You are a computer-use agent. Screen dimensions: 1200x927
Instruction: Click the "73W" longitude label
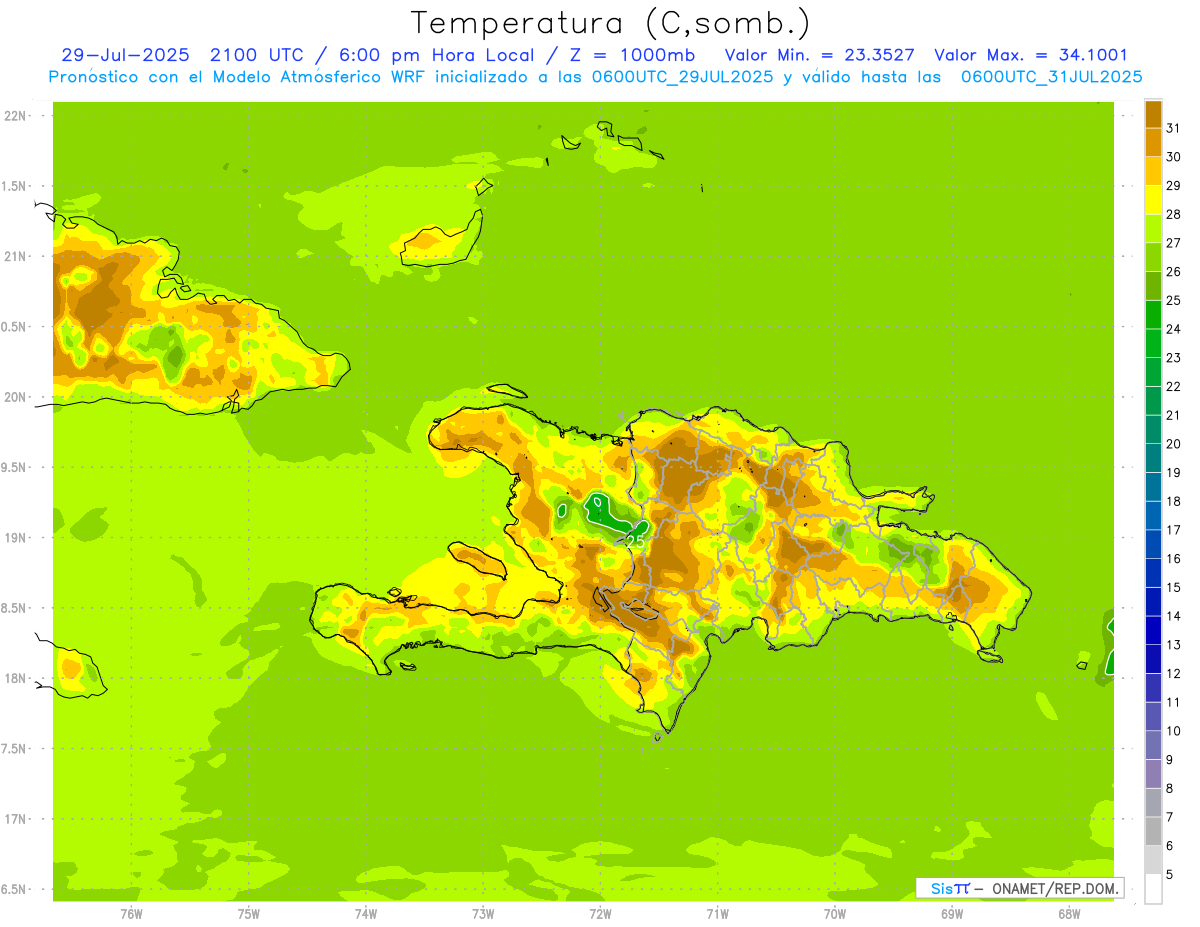[x=483, y=913]
